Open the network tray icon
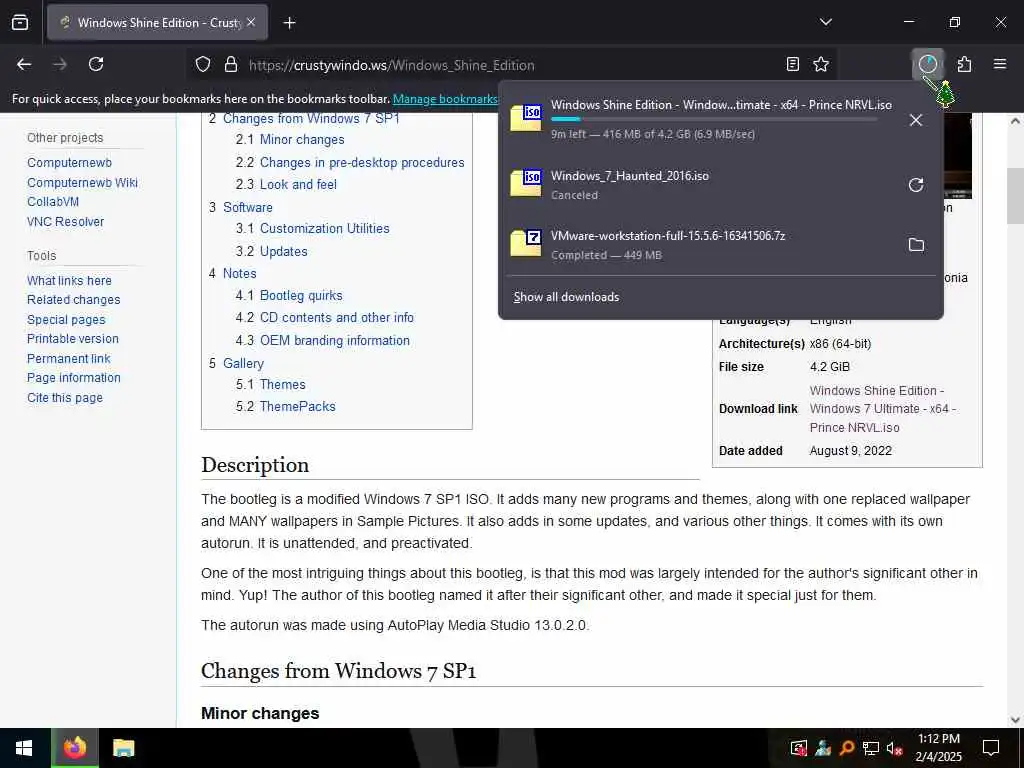The image size is (1024, 768). pyautogui.click(x=871, y=748)
